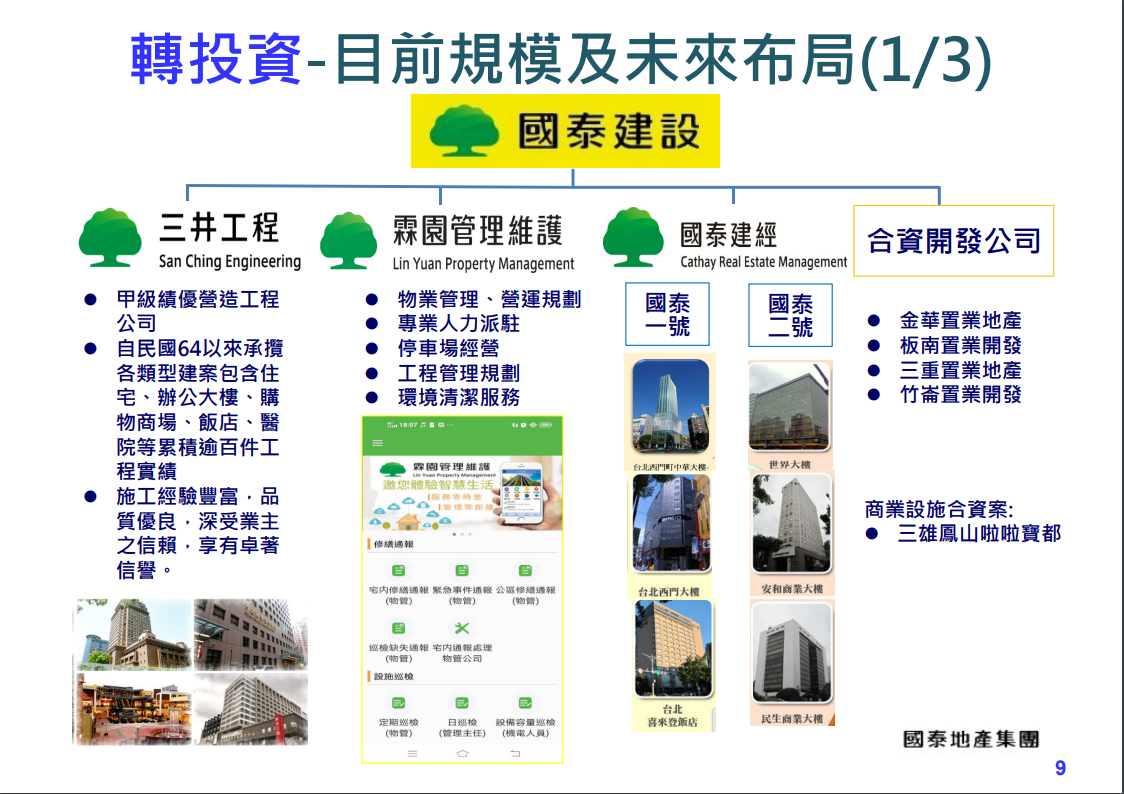The width and height of the screenshot is (1124, 794).
Task: Click the 商業設施合資案 label
Action: (939, 510)
